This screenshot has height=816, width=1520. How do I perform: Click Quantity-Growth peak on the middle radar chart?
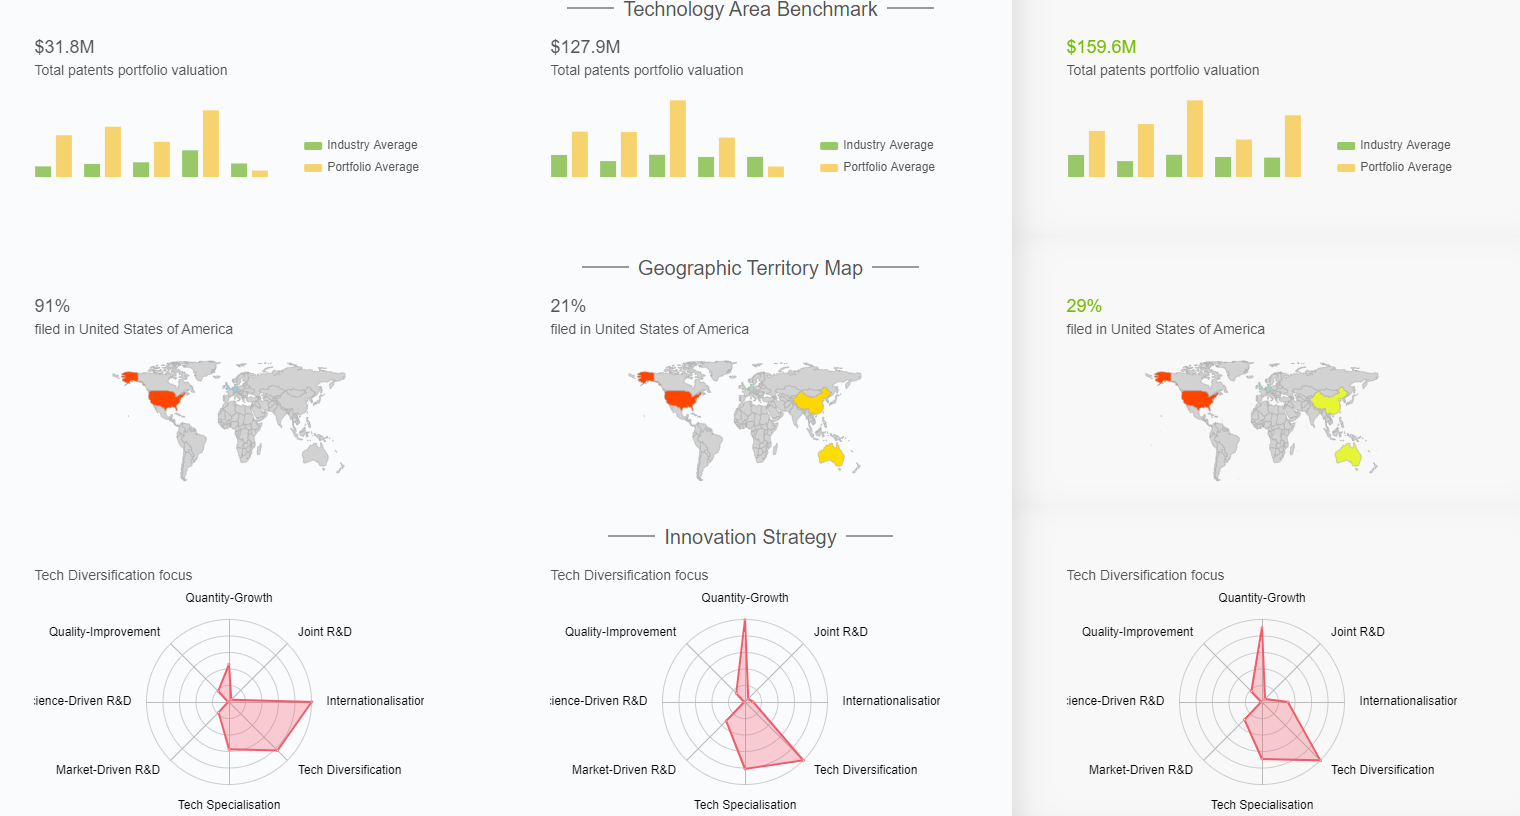[x=745, y=621]
